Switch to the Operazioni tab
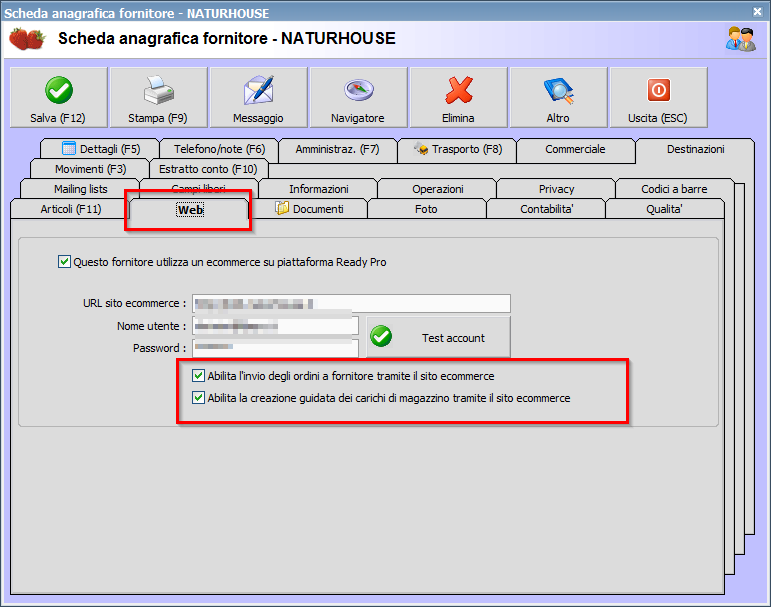Viewport: 771px width, 607px height. click(438, 189)
